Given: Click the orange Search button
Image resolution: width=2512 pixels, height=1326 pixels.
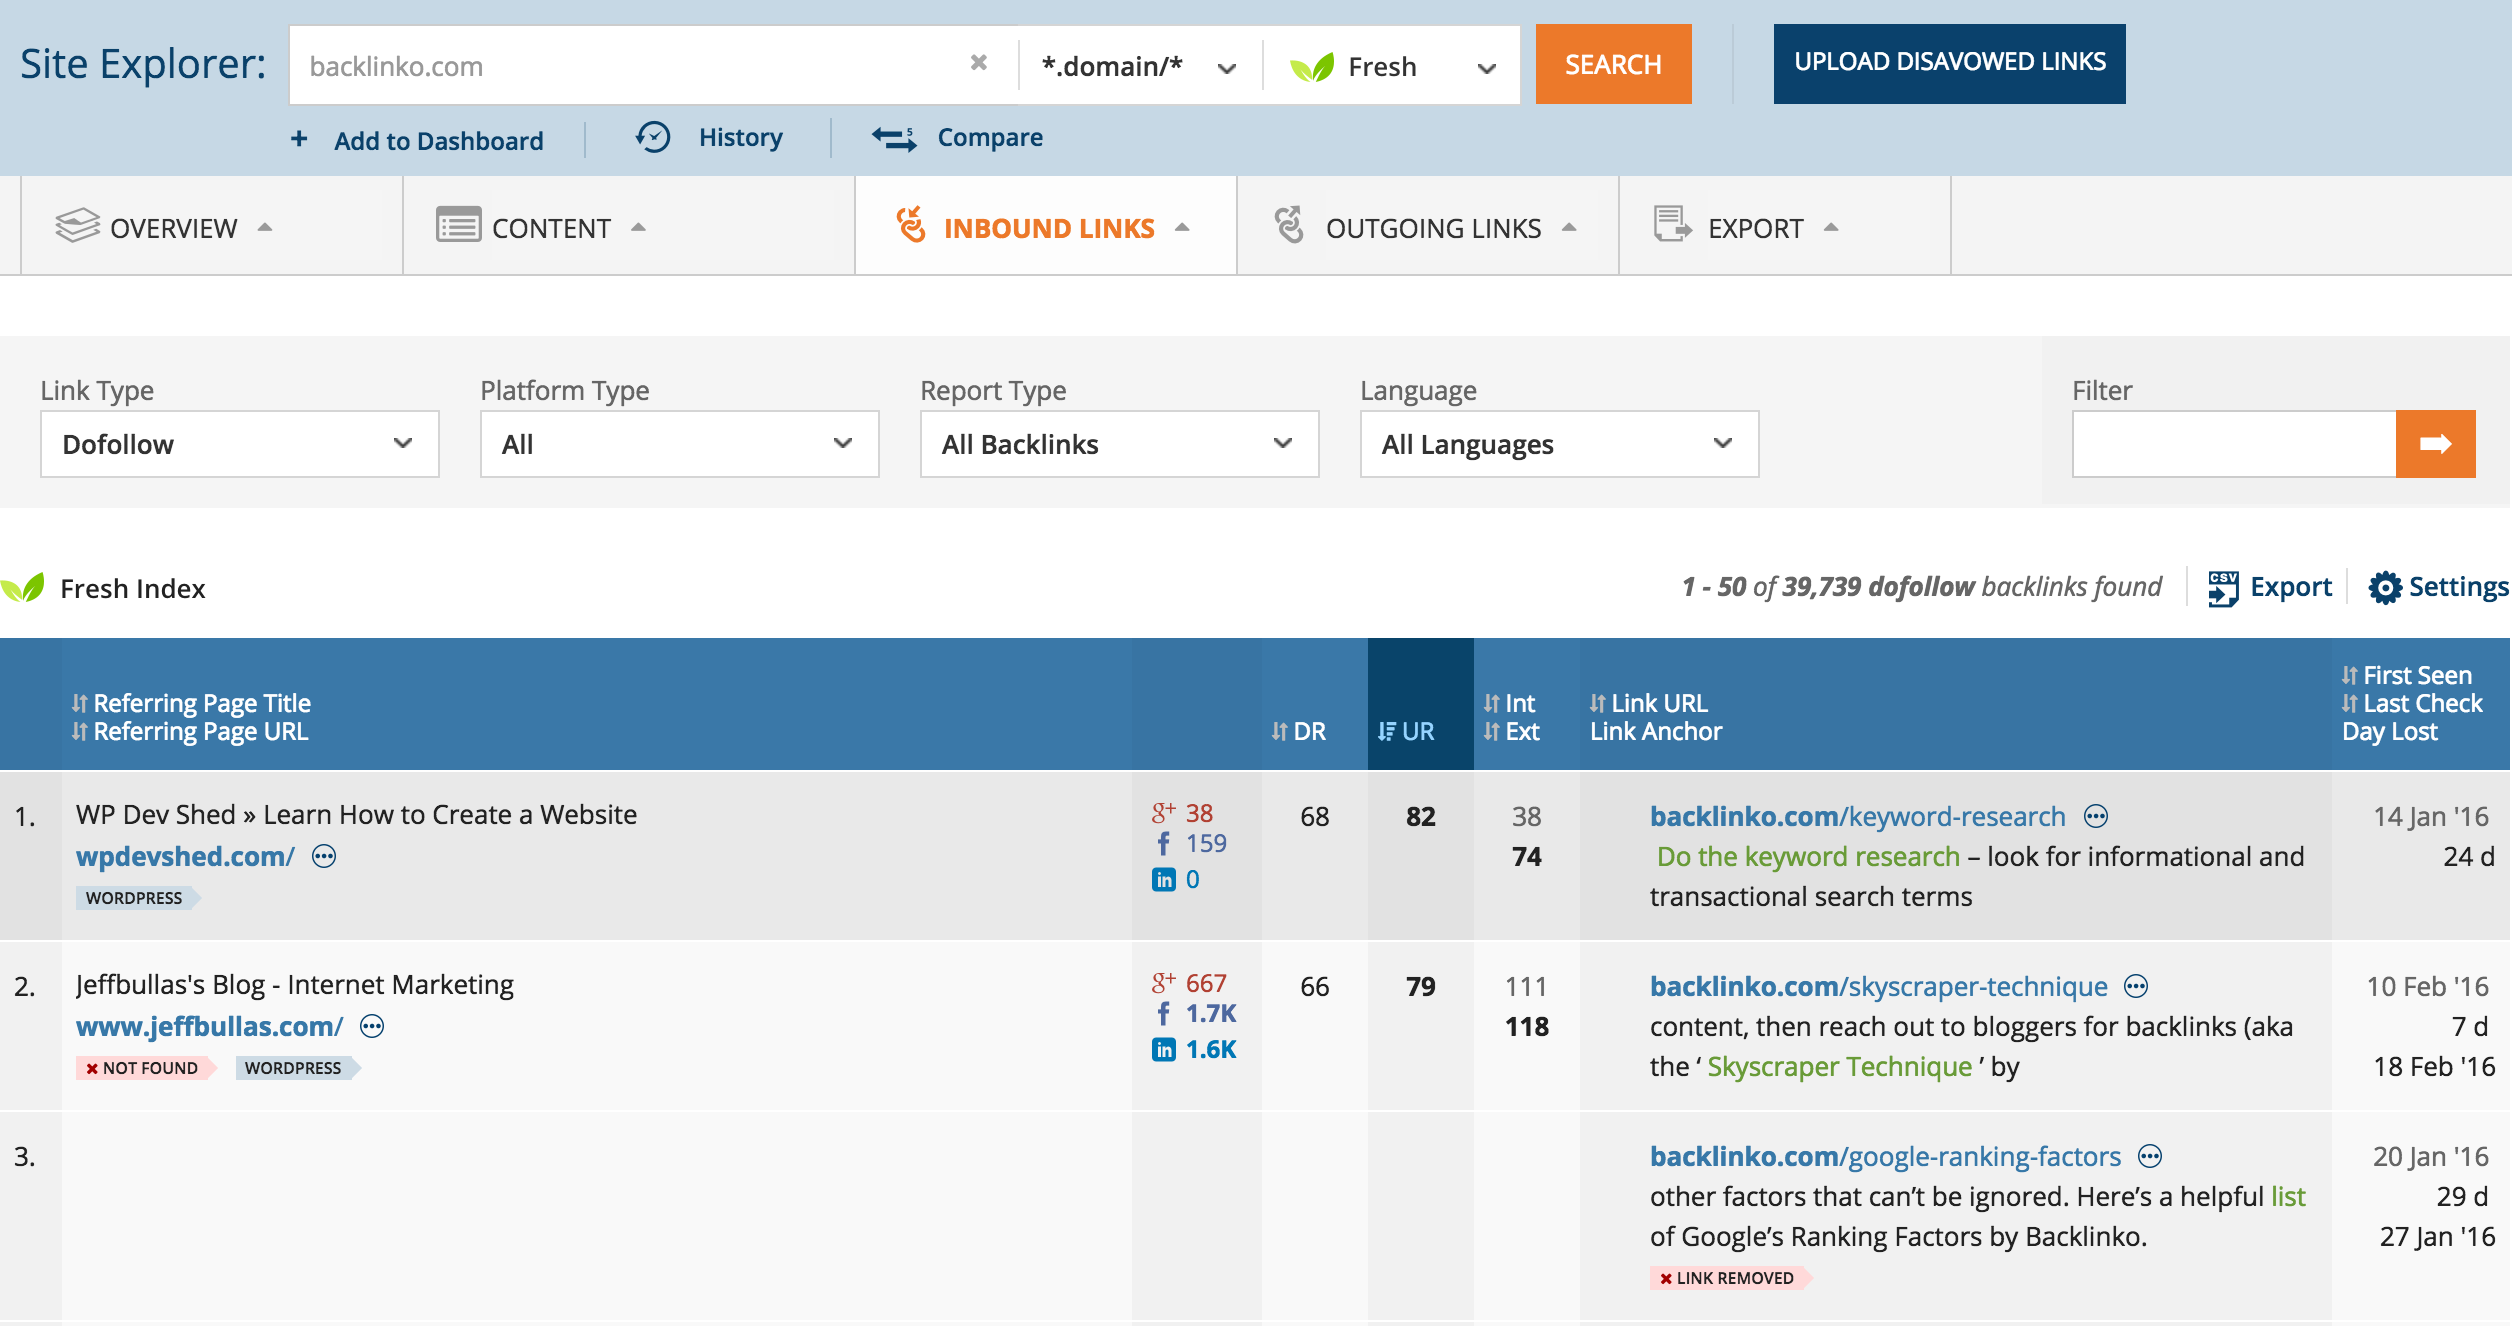Looking at the screenshot, I should coord(1613,64).
